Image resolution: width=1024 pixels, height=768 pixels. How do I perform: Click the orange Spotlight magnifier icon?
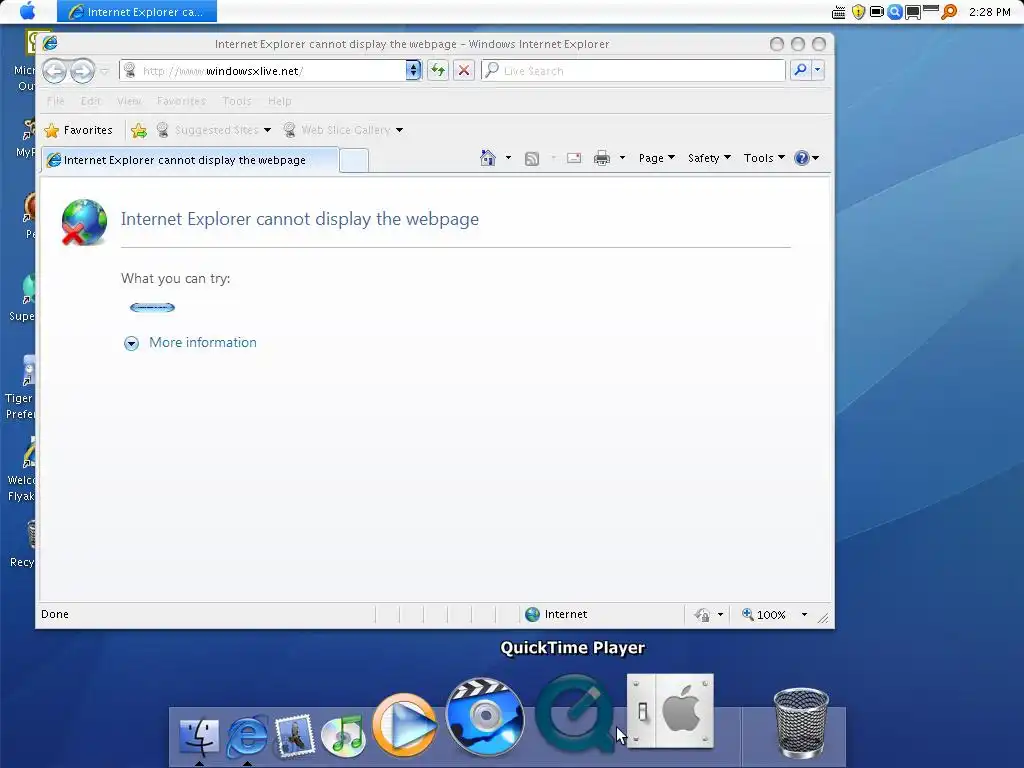(x=949, y=12)
